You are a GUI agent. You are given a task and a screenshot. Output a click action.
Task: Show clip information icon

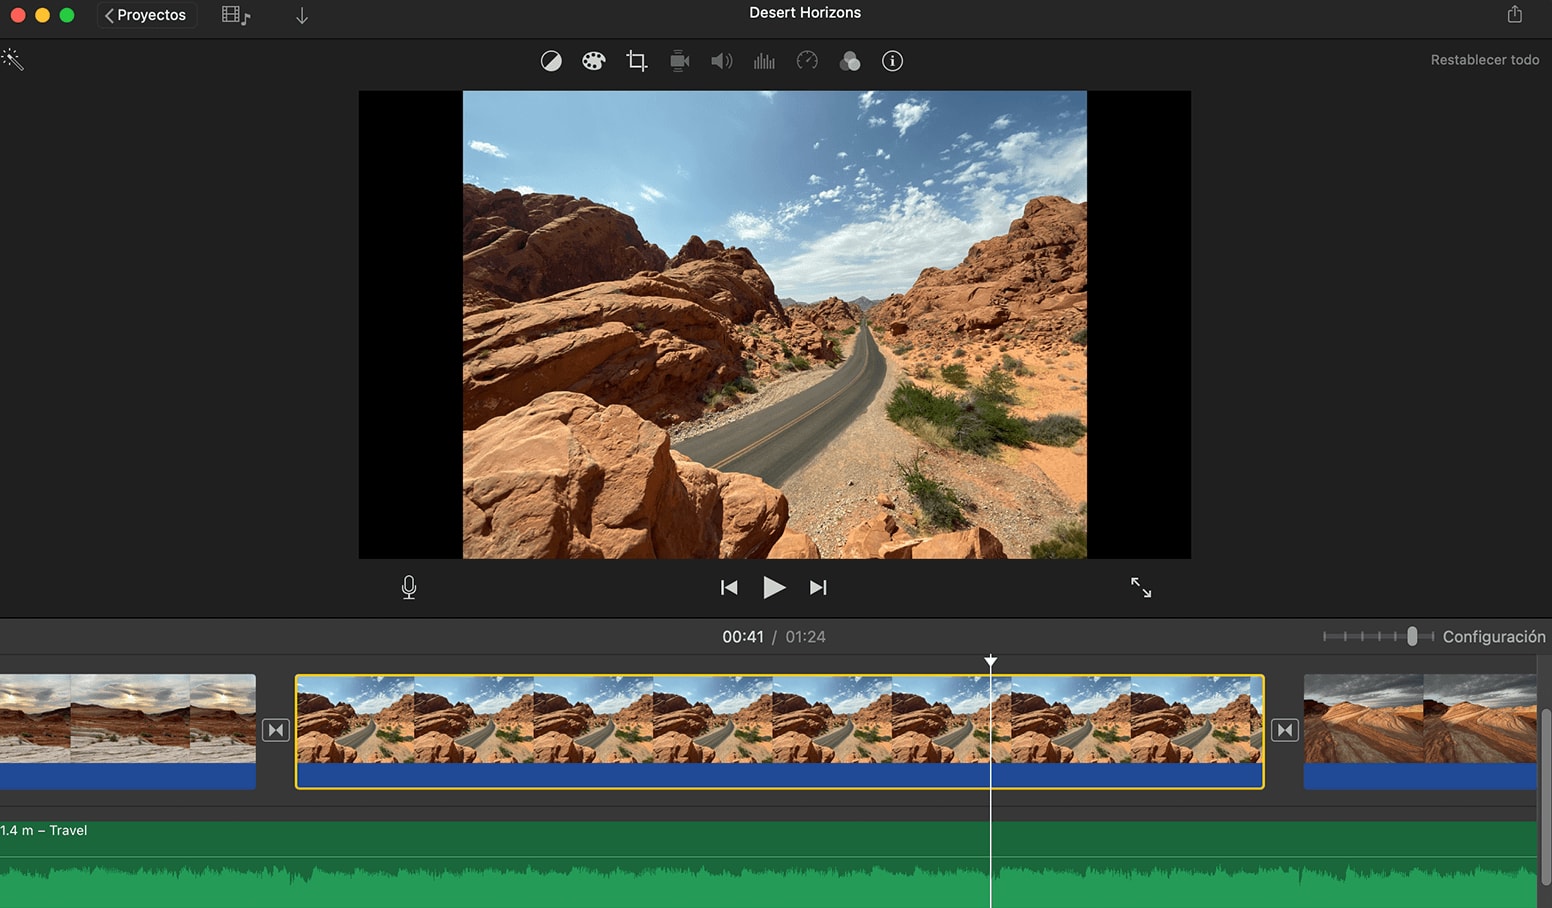click(x=892, y=61)
